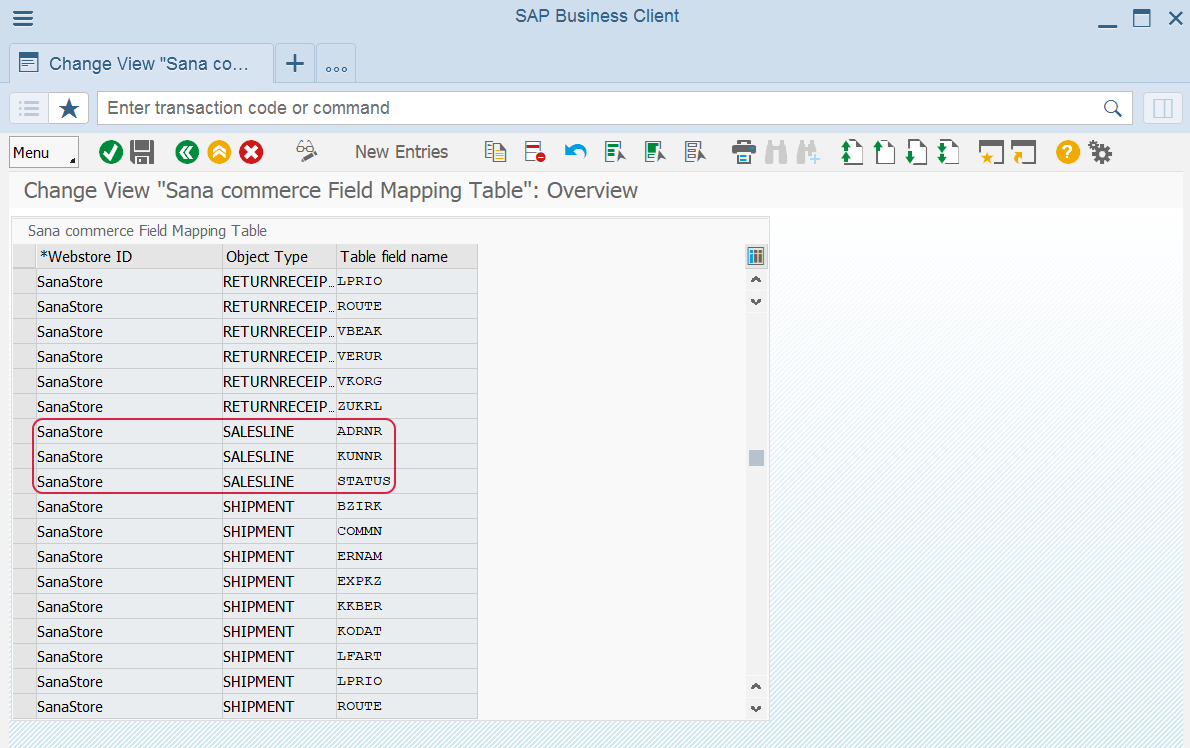Cancel with the red X icon
Image resolution: width=1190 pixels, height=748 pixels.
251,152
